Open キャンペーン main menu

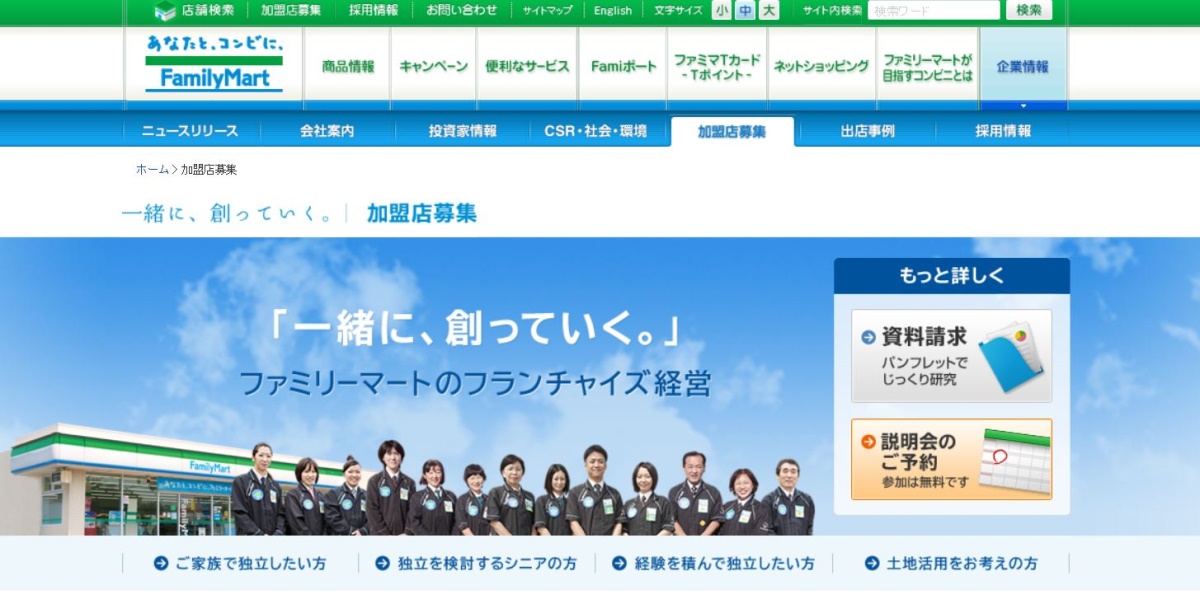click(433, 67)
